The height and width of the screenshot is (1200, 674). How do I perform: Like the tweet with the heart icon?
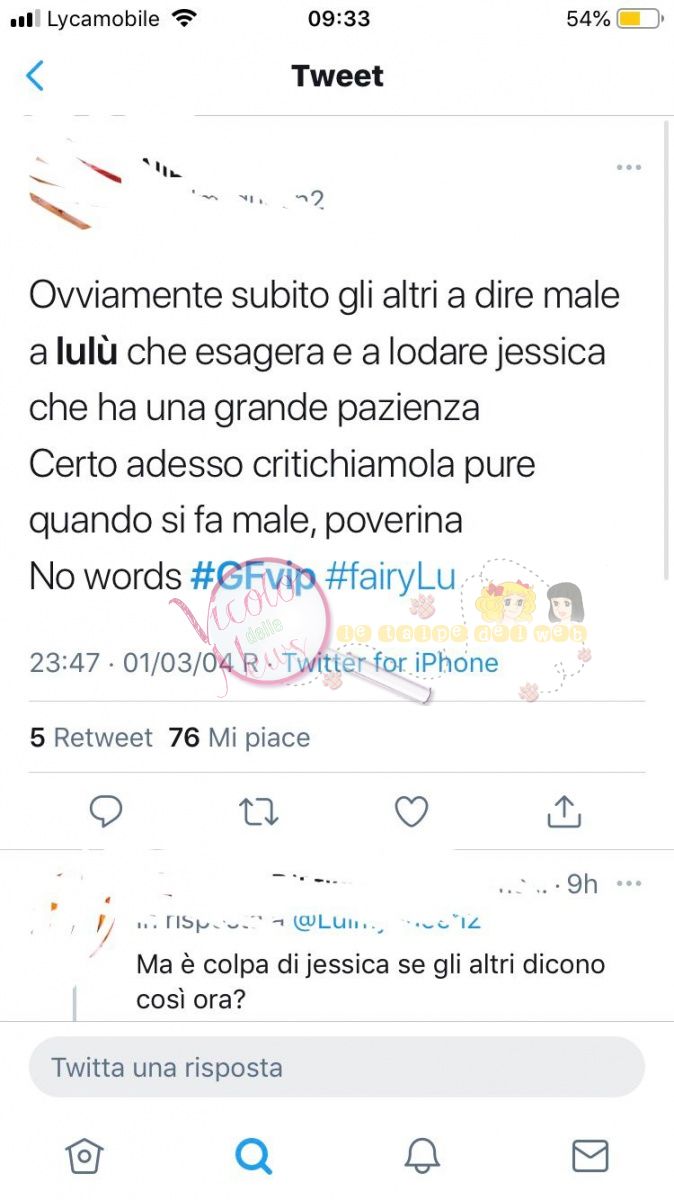[x=411, y=812]
